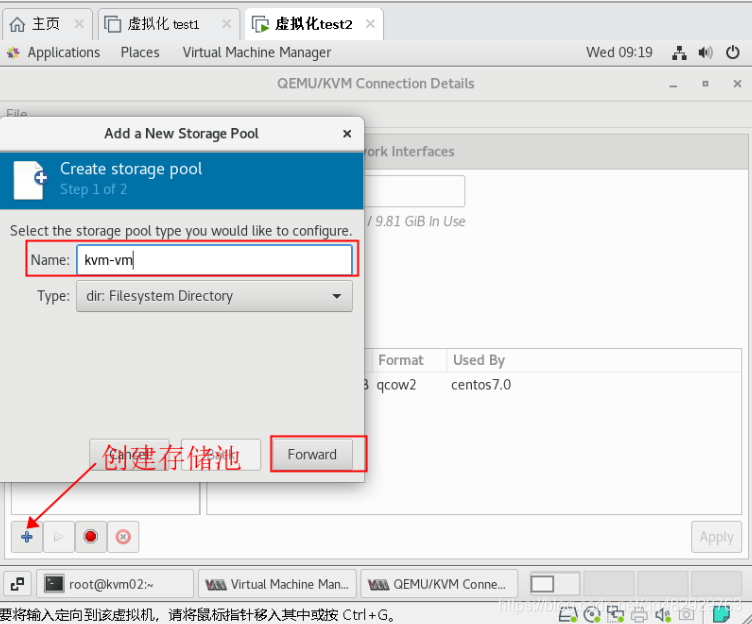Minimize the QEMU/KVM Connection Details window
Viewport: 752px width, 624px height.
673,84
